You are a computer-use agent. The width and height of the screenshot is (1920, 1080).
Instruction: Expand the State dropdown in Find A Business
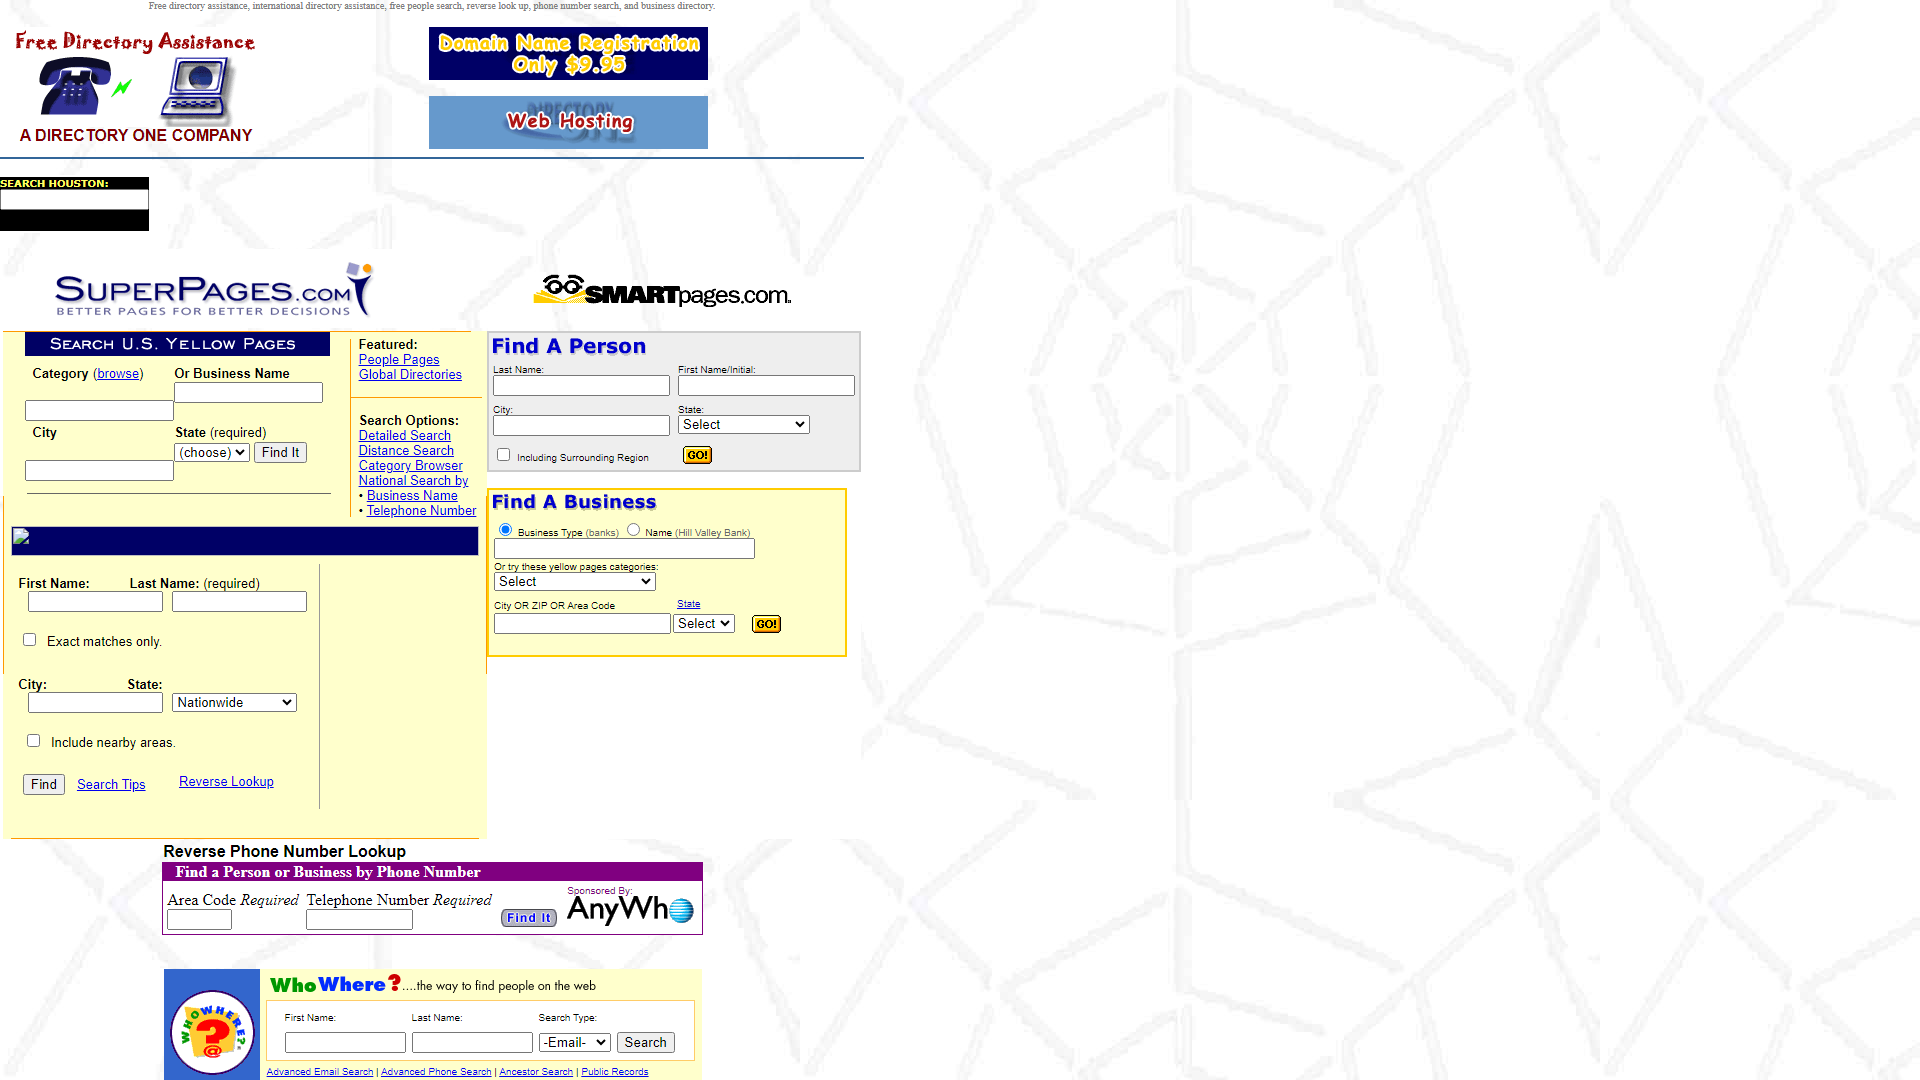coord(704,624)
